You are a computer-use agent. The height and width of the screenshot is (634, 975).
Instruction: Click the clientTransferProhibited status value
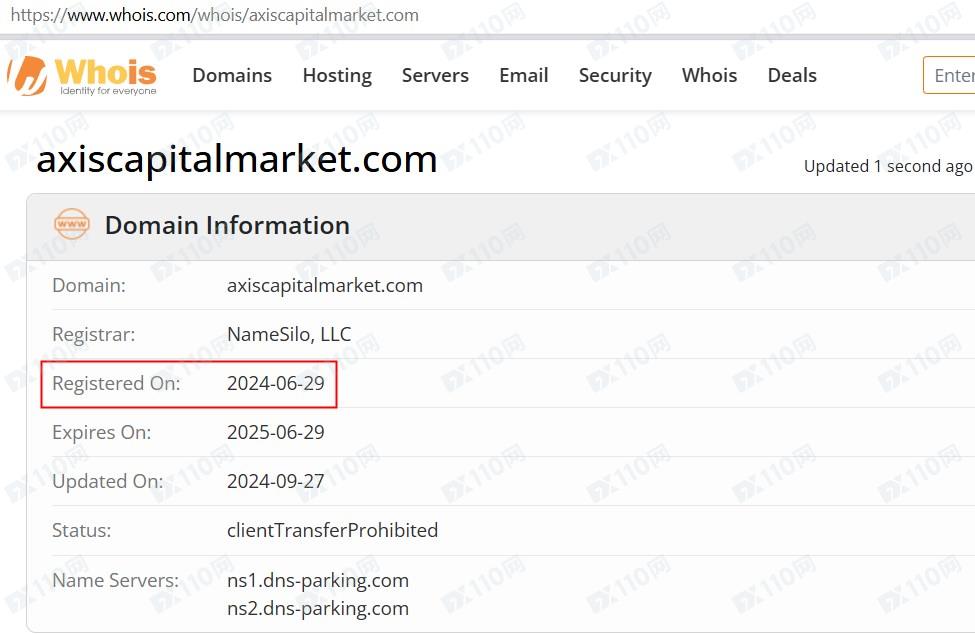332,530
